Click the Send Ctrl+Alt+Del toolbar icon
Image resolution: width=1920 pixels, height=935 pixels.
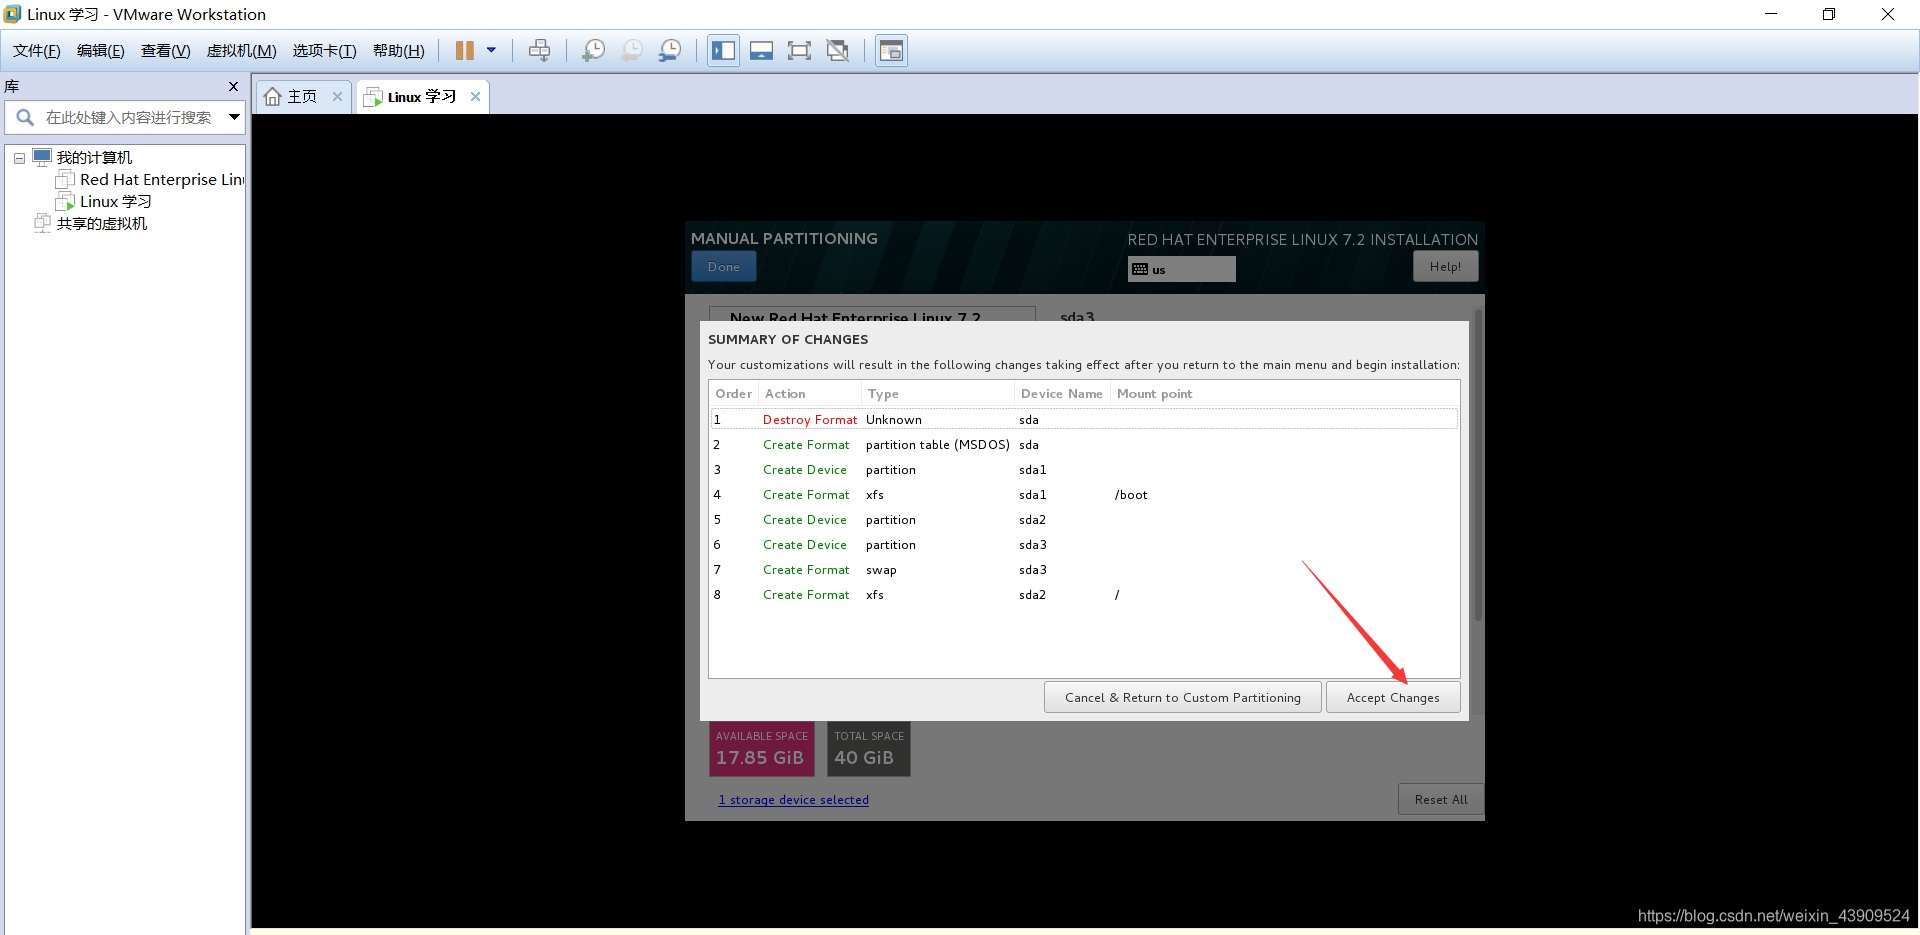pyautogui.click(x=539, y=51)
